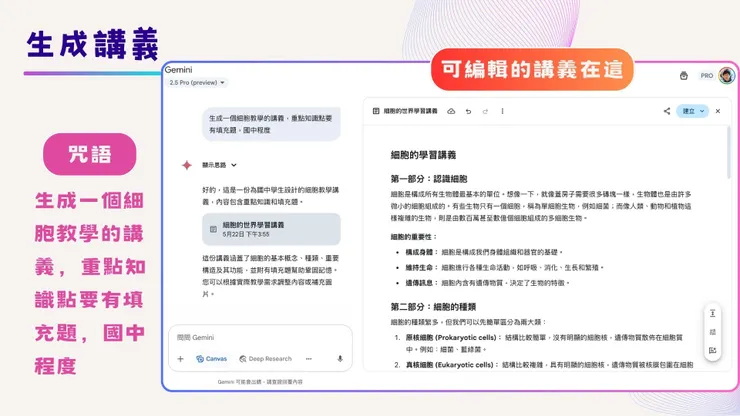This screenshot has height=416, width=740.
Task: Click the 細胞的重要性 subheading
Action: coord(414,237)
